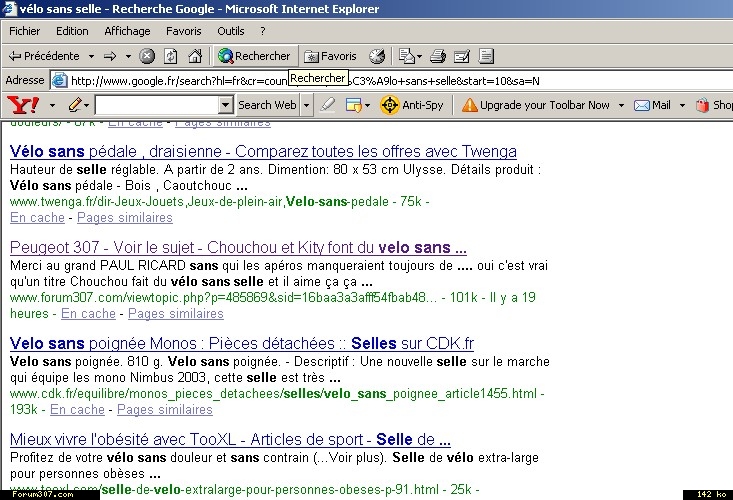Click the Yahoo toolbar pencil icon
Image resolution: width=733 pixels, height=500 pixels.
point(76,105)
